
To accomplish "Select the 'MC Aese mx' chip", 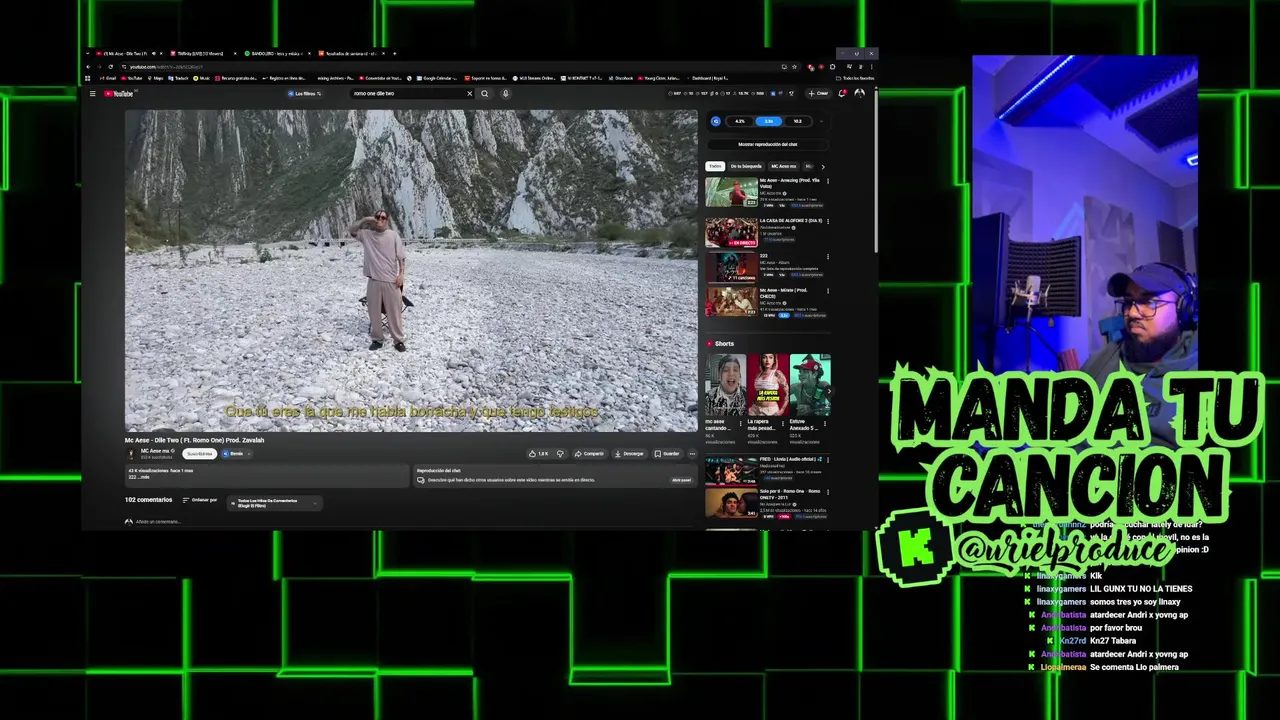I will click(784, 166).
